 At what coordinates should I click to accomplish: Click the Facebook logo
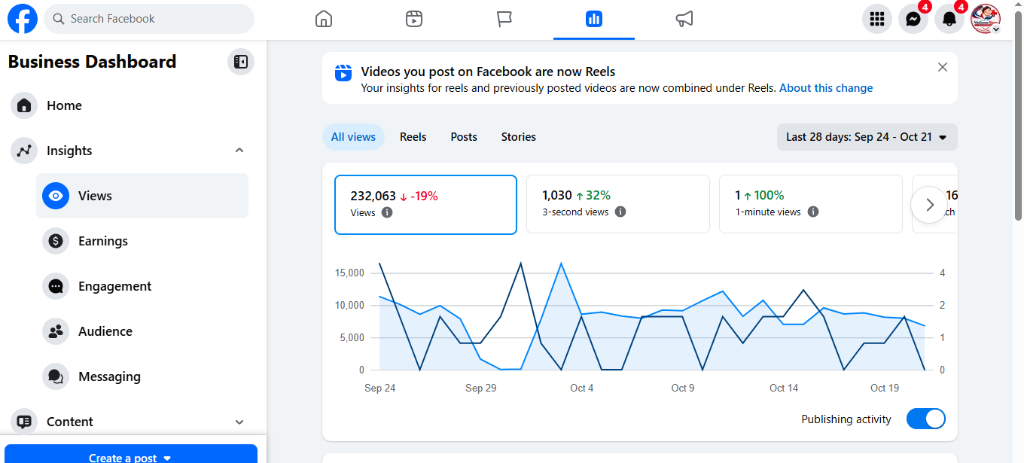(22, 19)
